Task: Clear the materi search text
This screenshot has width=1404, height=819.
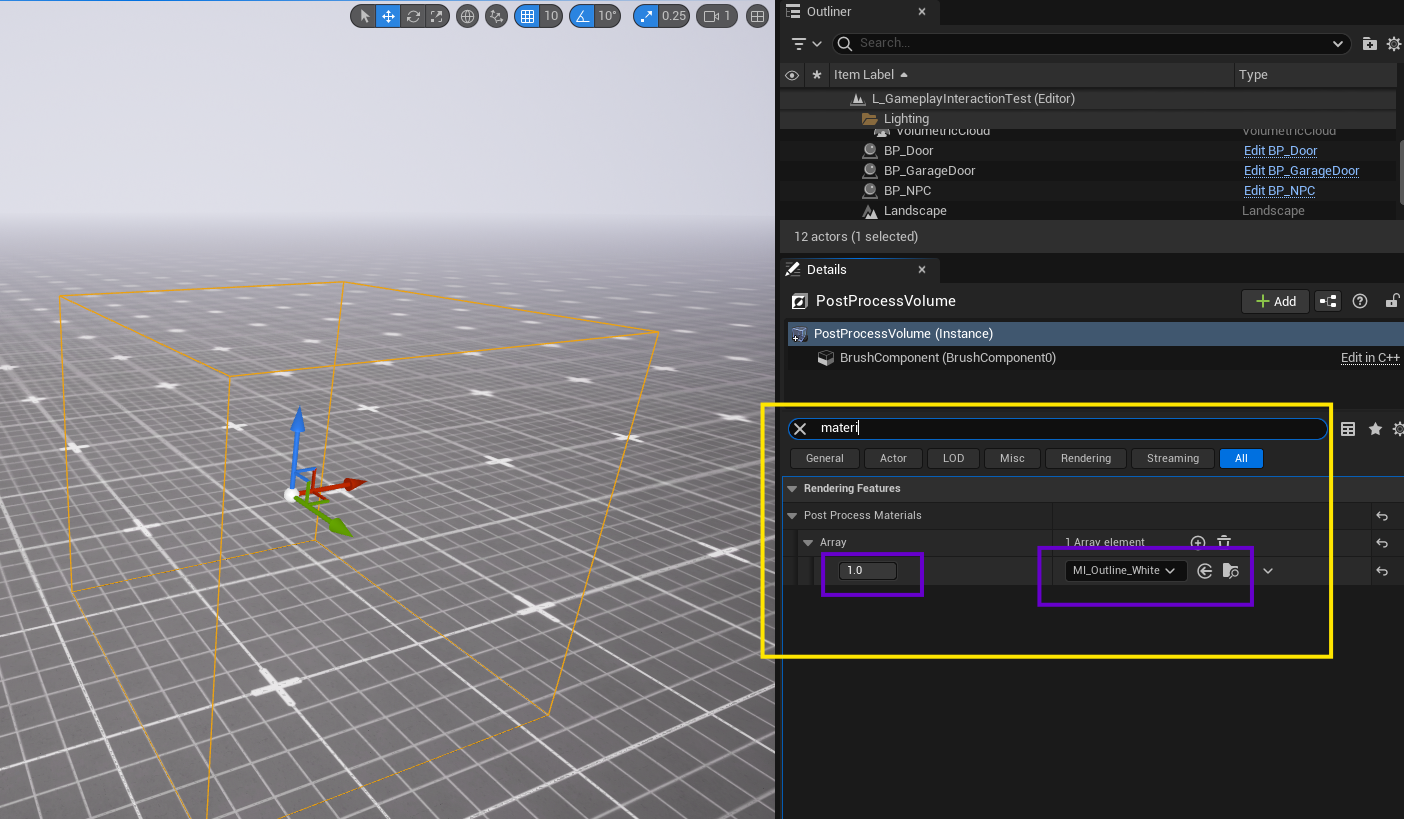Action: click(x=800, y=429)
